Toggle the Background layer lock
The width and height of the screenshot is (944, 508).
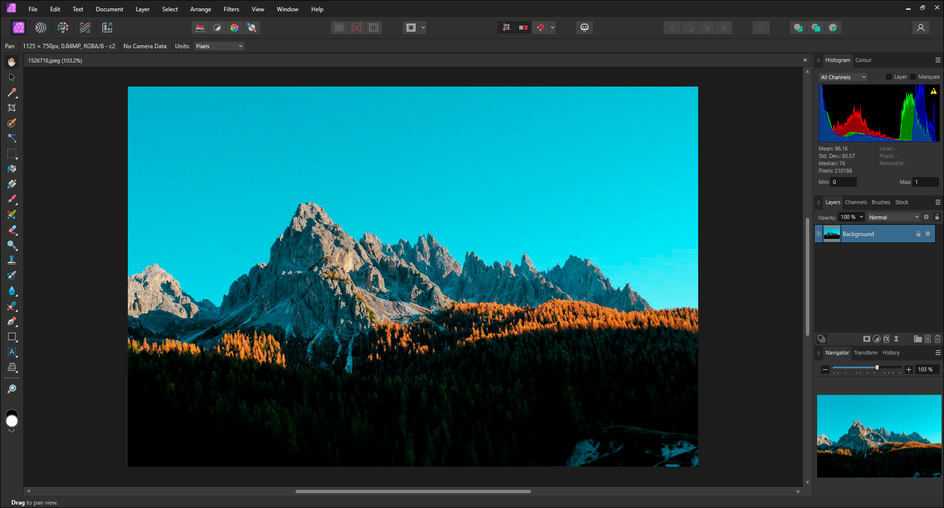(918, 234)
